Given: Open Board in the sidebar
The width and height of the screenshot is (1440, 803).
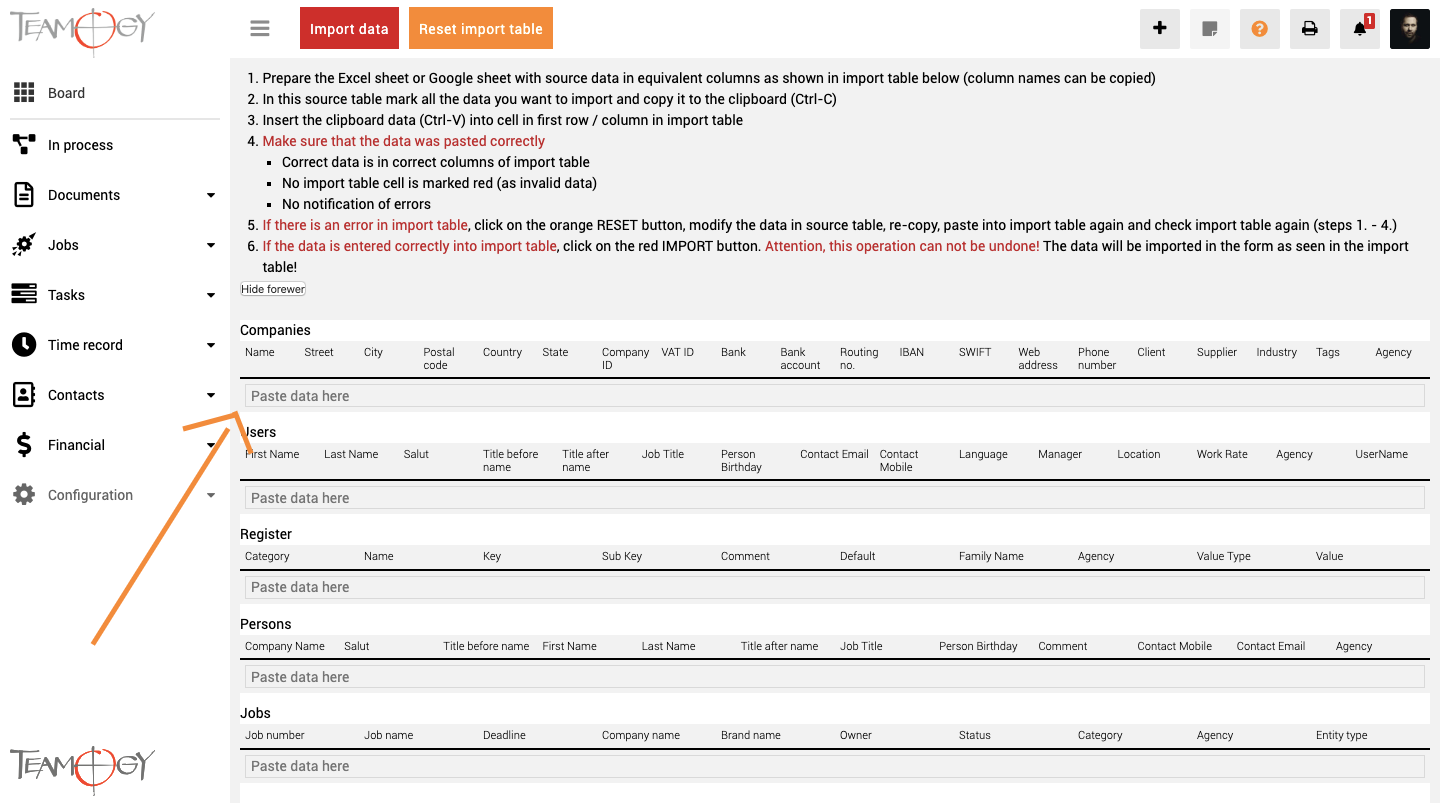Looking at the screenshot, I should 66,93.
